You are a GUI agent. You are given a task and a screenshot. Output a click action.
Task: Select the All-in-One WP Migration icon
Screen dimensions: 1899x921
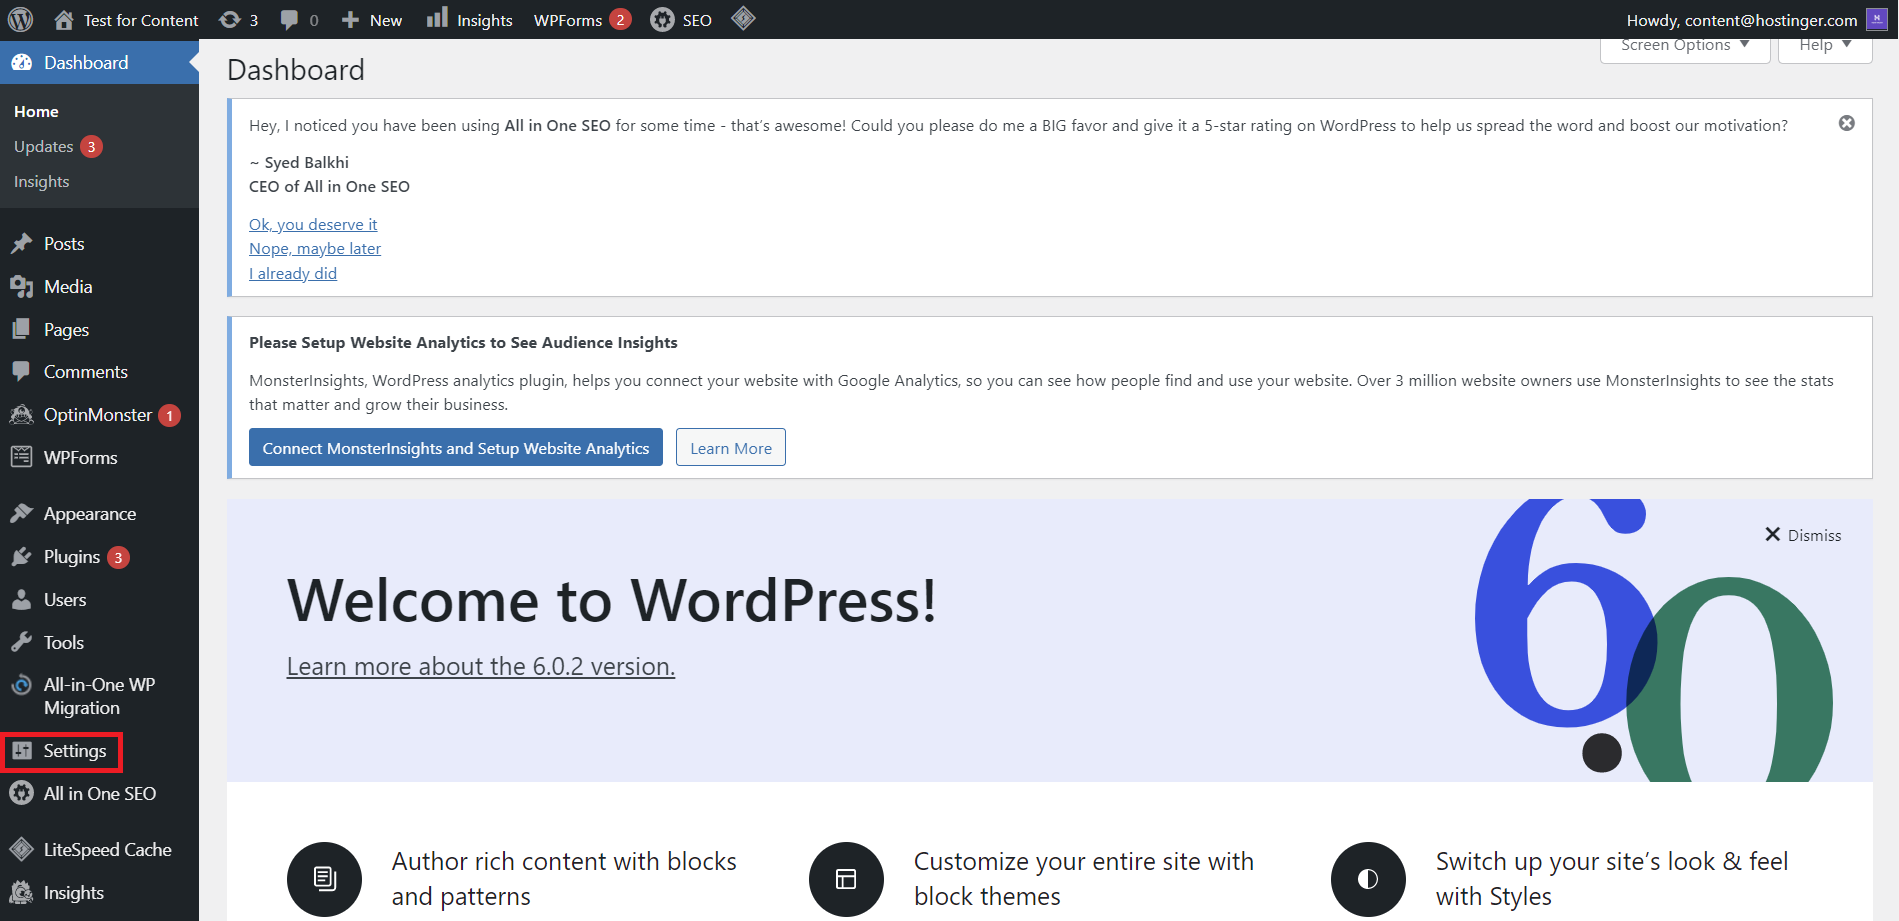(x=22, y=684)
